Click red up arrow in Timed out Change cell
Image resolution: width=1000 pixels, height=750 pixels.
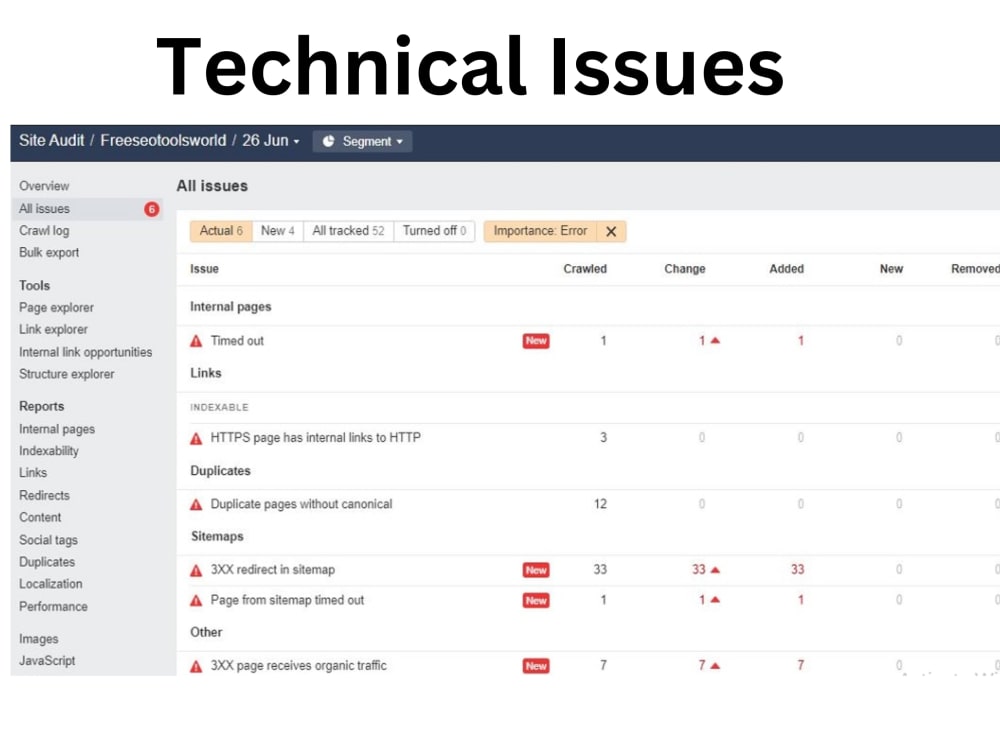(x=716, y=341)
